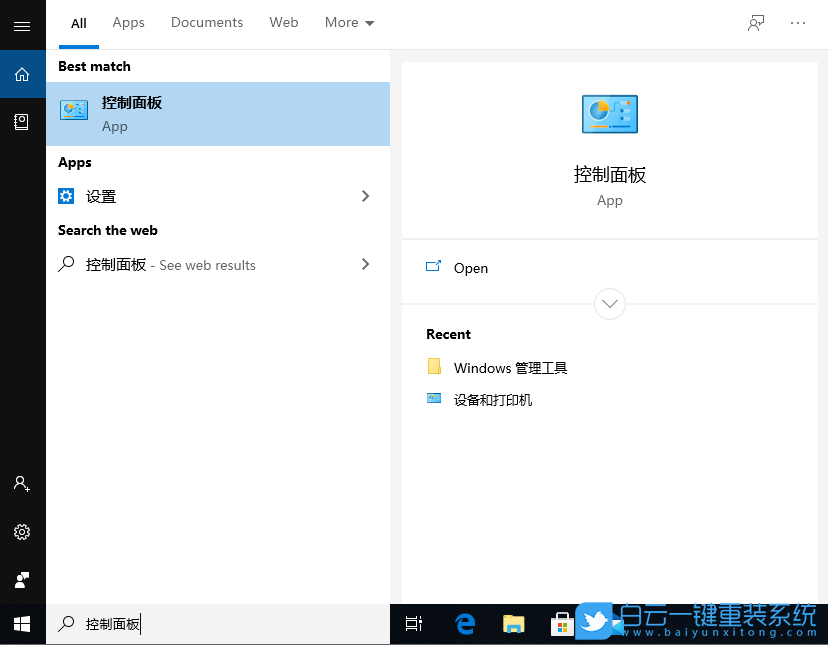Expand the 控制面板 web search suggestion

click(365, 264)
